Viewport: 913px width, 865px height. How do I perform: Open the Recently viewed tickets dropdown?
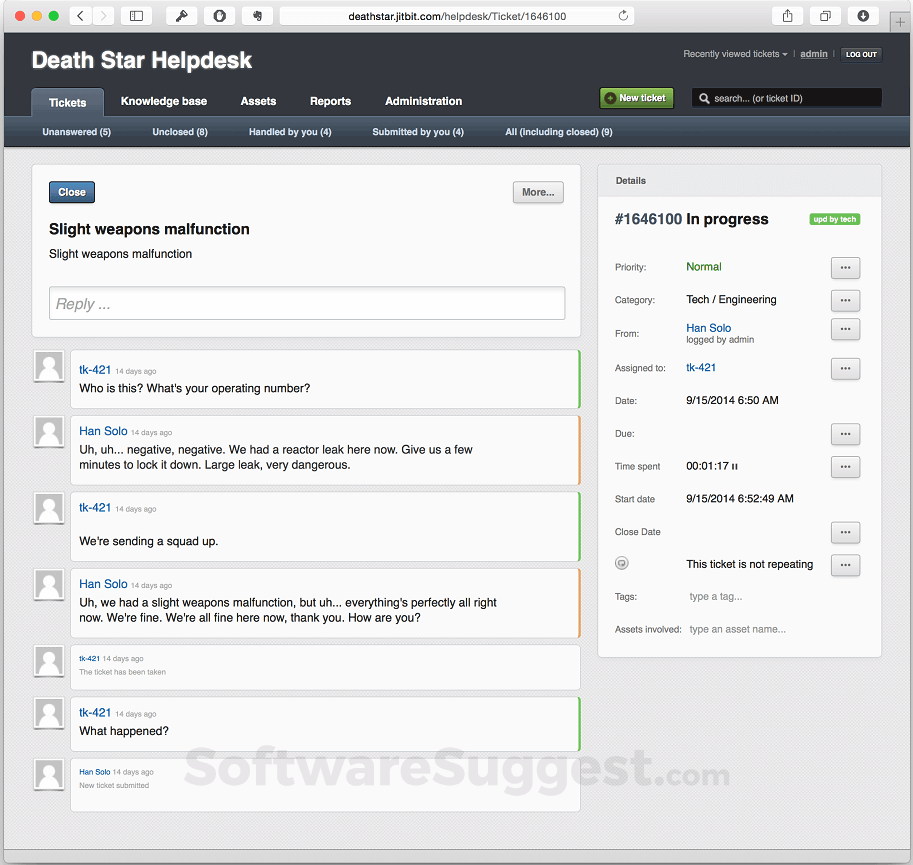(735, 53)
